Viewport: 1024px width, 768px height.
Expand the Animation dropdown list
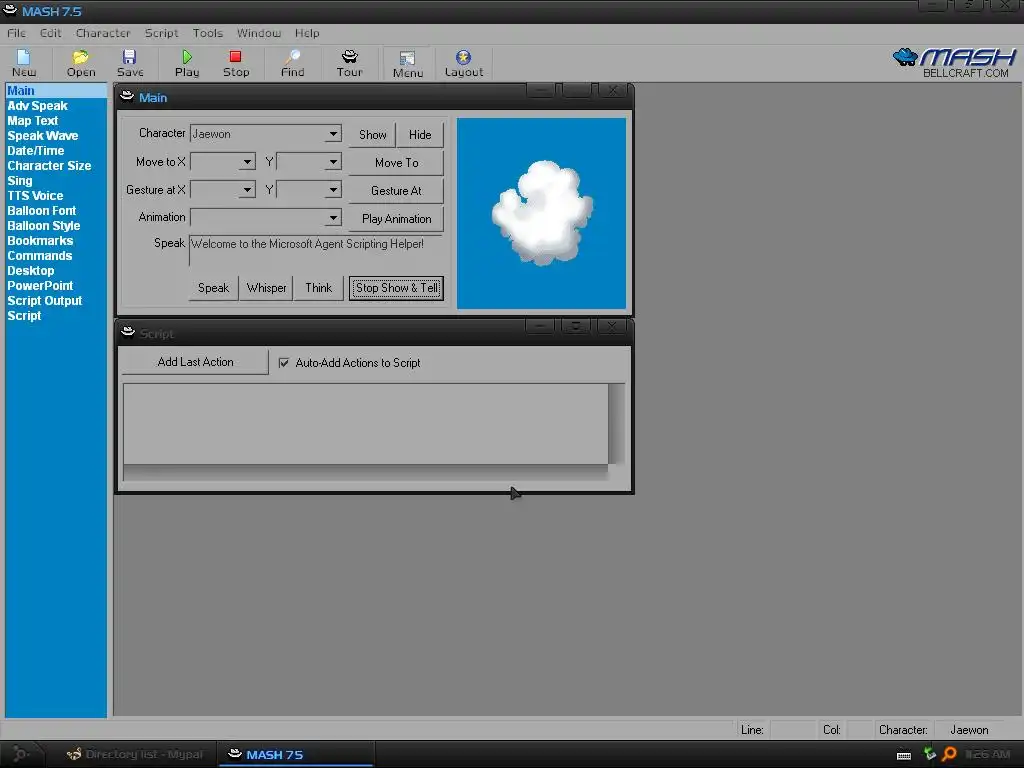(333, 217)
